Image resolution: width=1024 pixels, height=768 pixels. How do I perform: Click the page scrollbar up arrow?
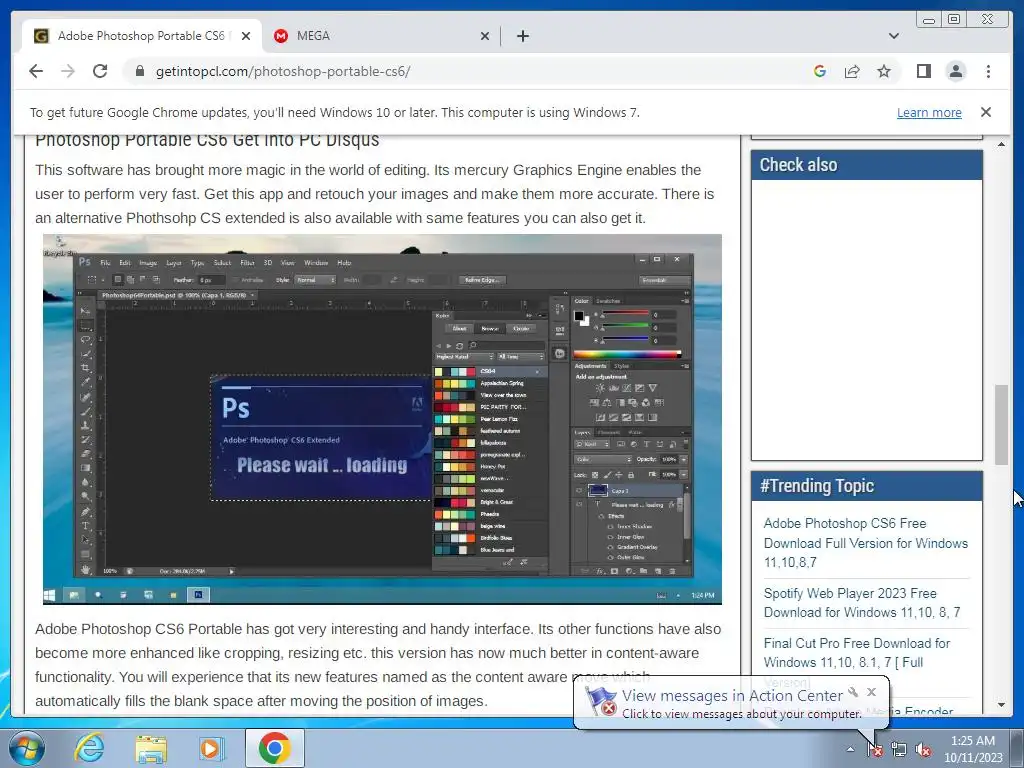(1001, 144)
